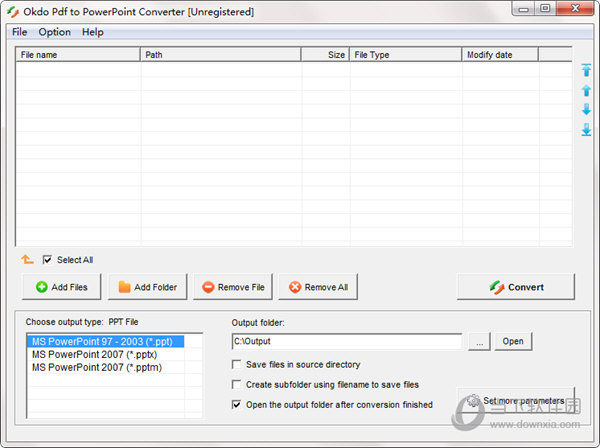The height and width of the screenshot is (448, 600).
Task: Move selected file to top of list
Action: pyautogui.click(x=586, y=70)
